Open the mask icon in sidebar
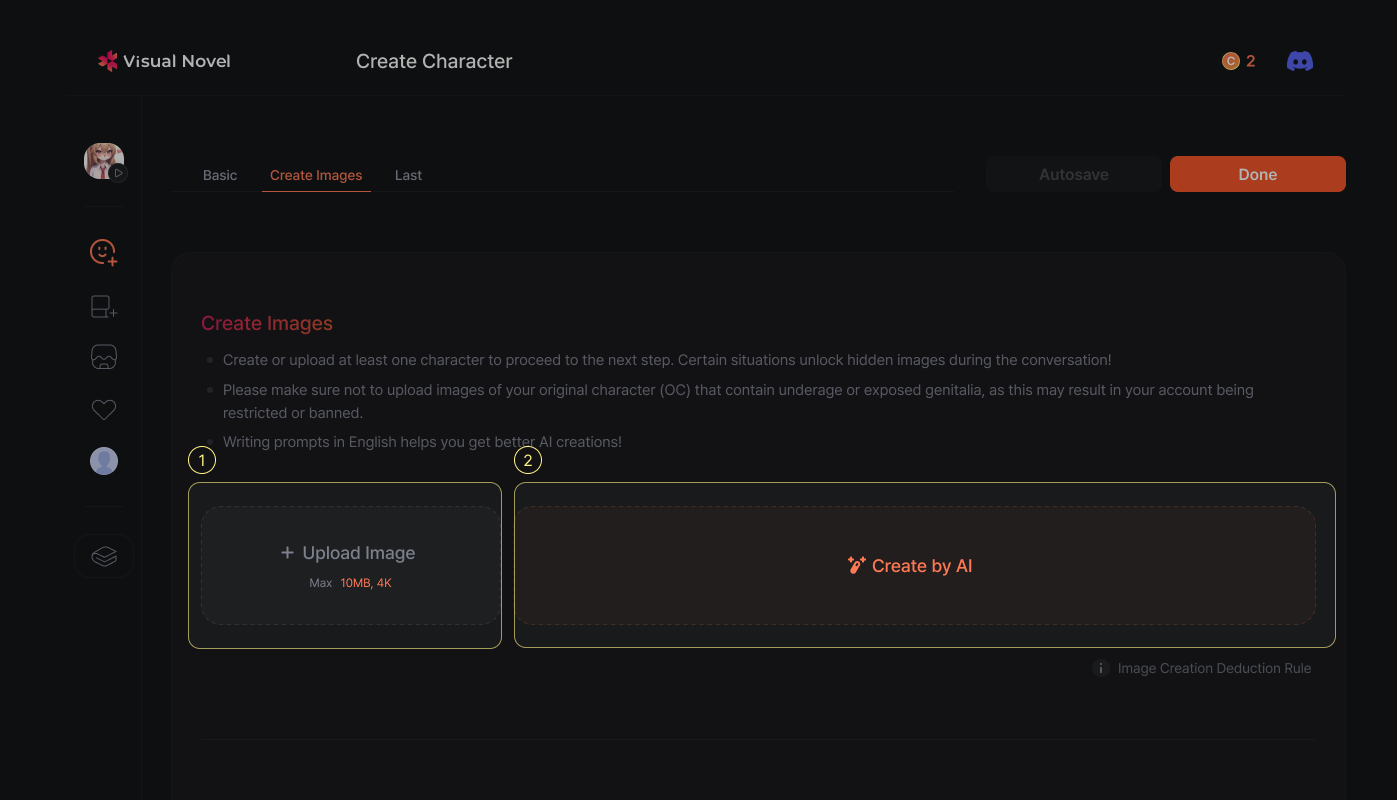The image size is (1397, 800). click(104, 357)
